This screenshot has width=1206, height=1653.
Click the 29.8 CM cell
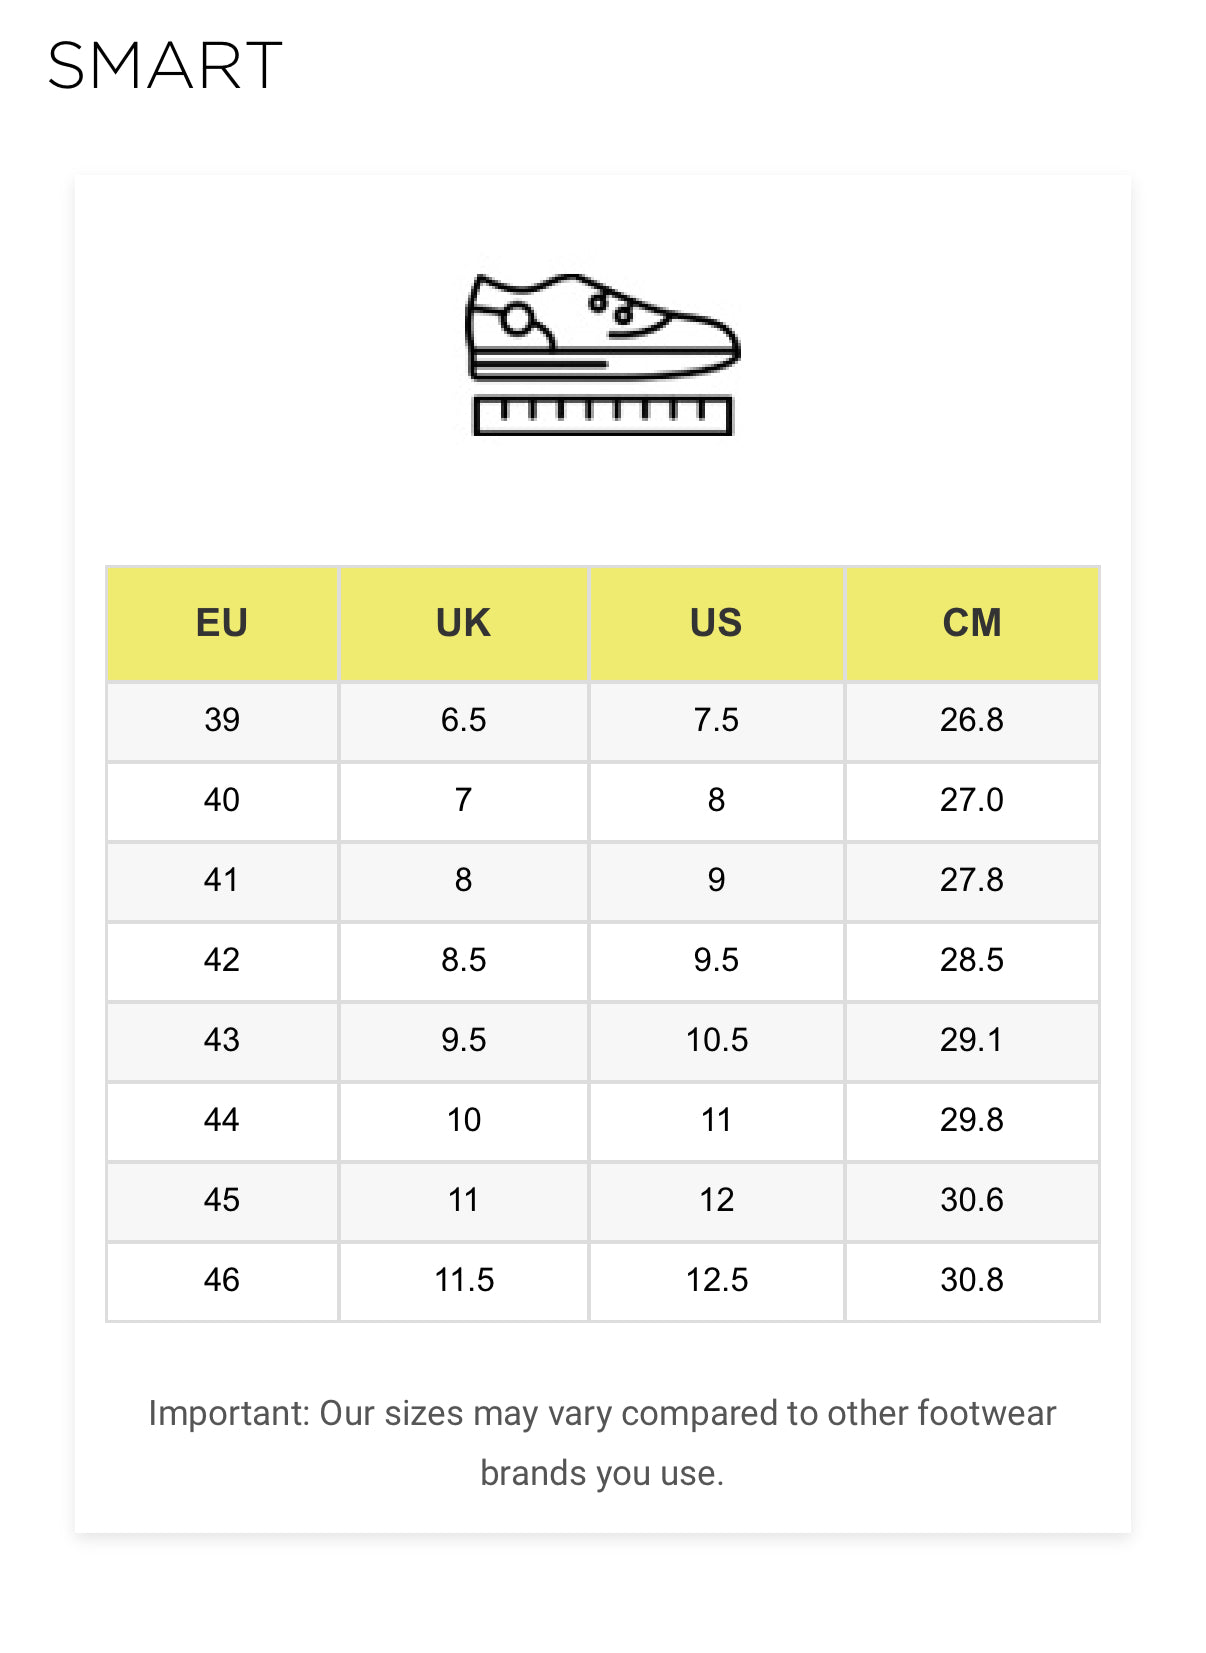971,1120
